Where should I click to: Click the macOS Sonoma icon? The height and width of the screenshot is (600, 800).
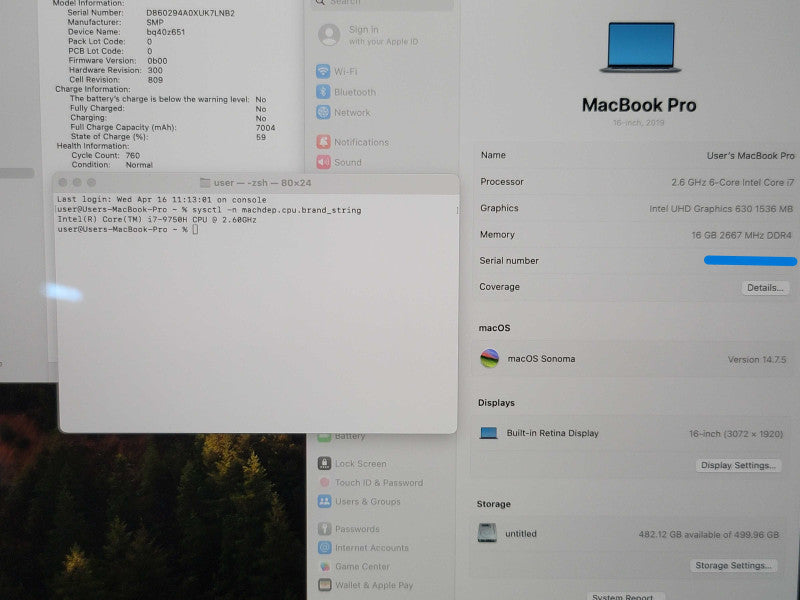click(x=489, y=359)
